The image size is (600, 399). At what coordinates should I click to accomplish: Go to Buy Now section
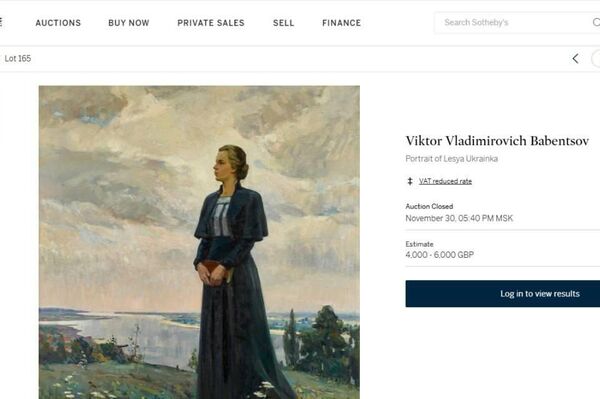[x=129, y=23]
